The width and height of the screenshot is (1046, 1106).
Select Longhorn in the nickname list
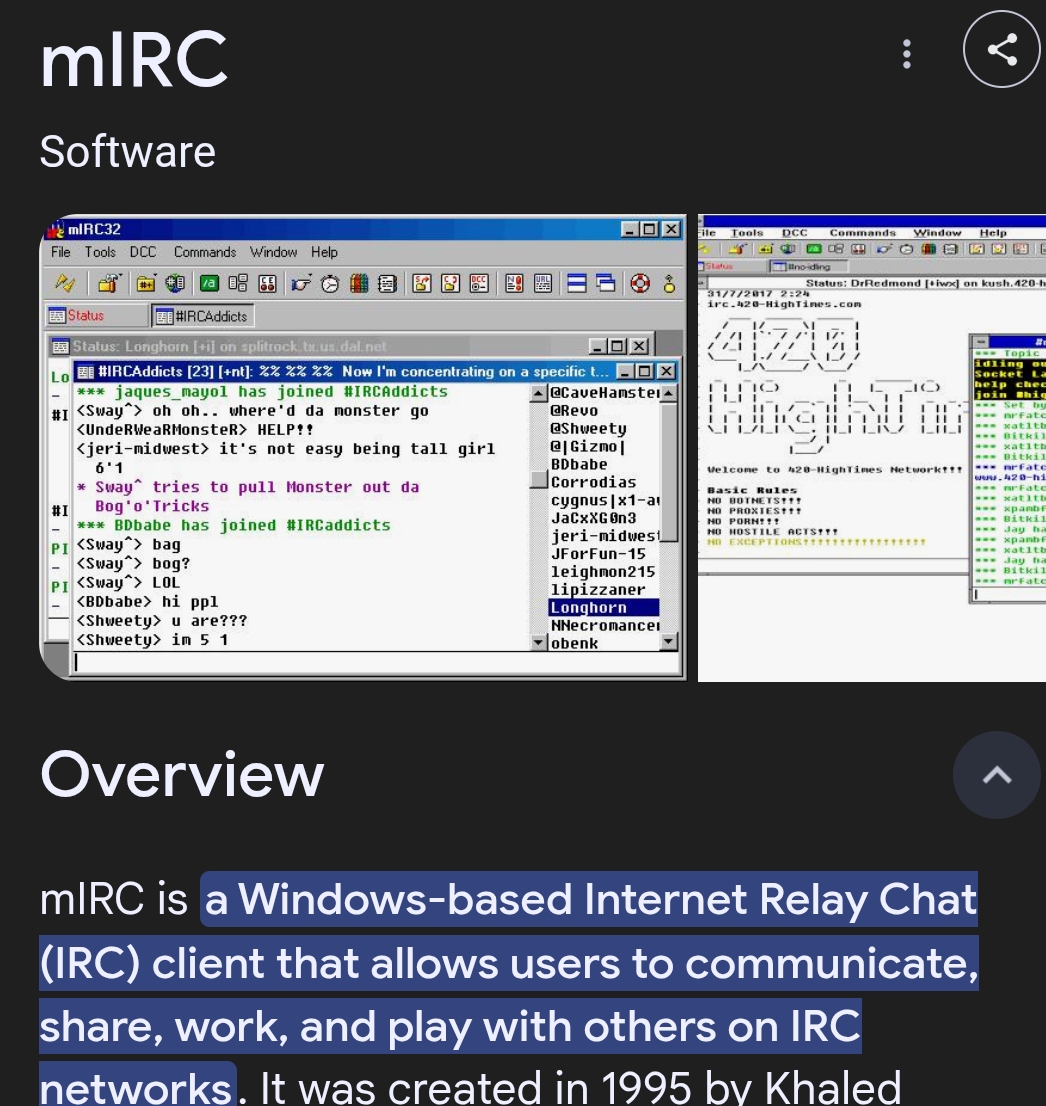coord(589,608)
